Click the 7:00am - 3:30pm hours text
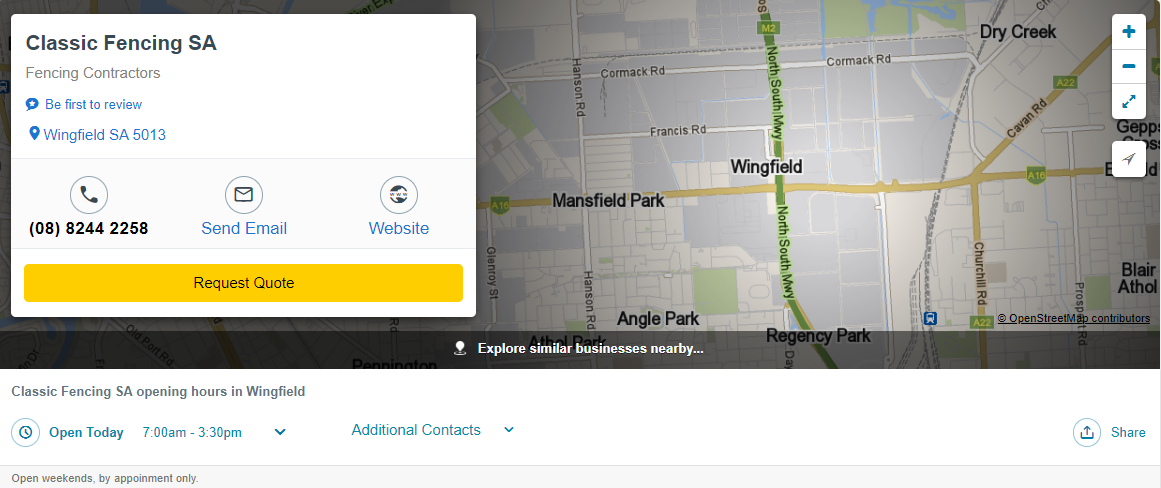 coord(192,432)
